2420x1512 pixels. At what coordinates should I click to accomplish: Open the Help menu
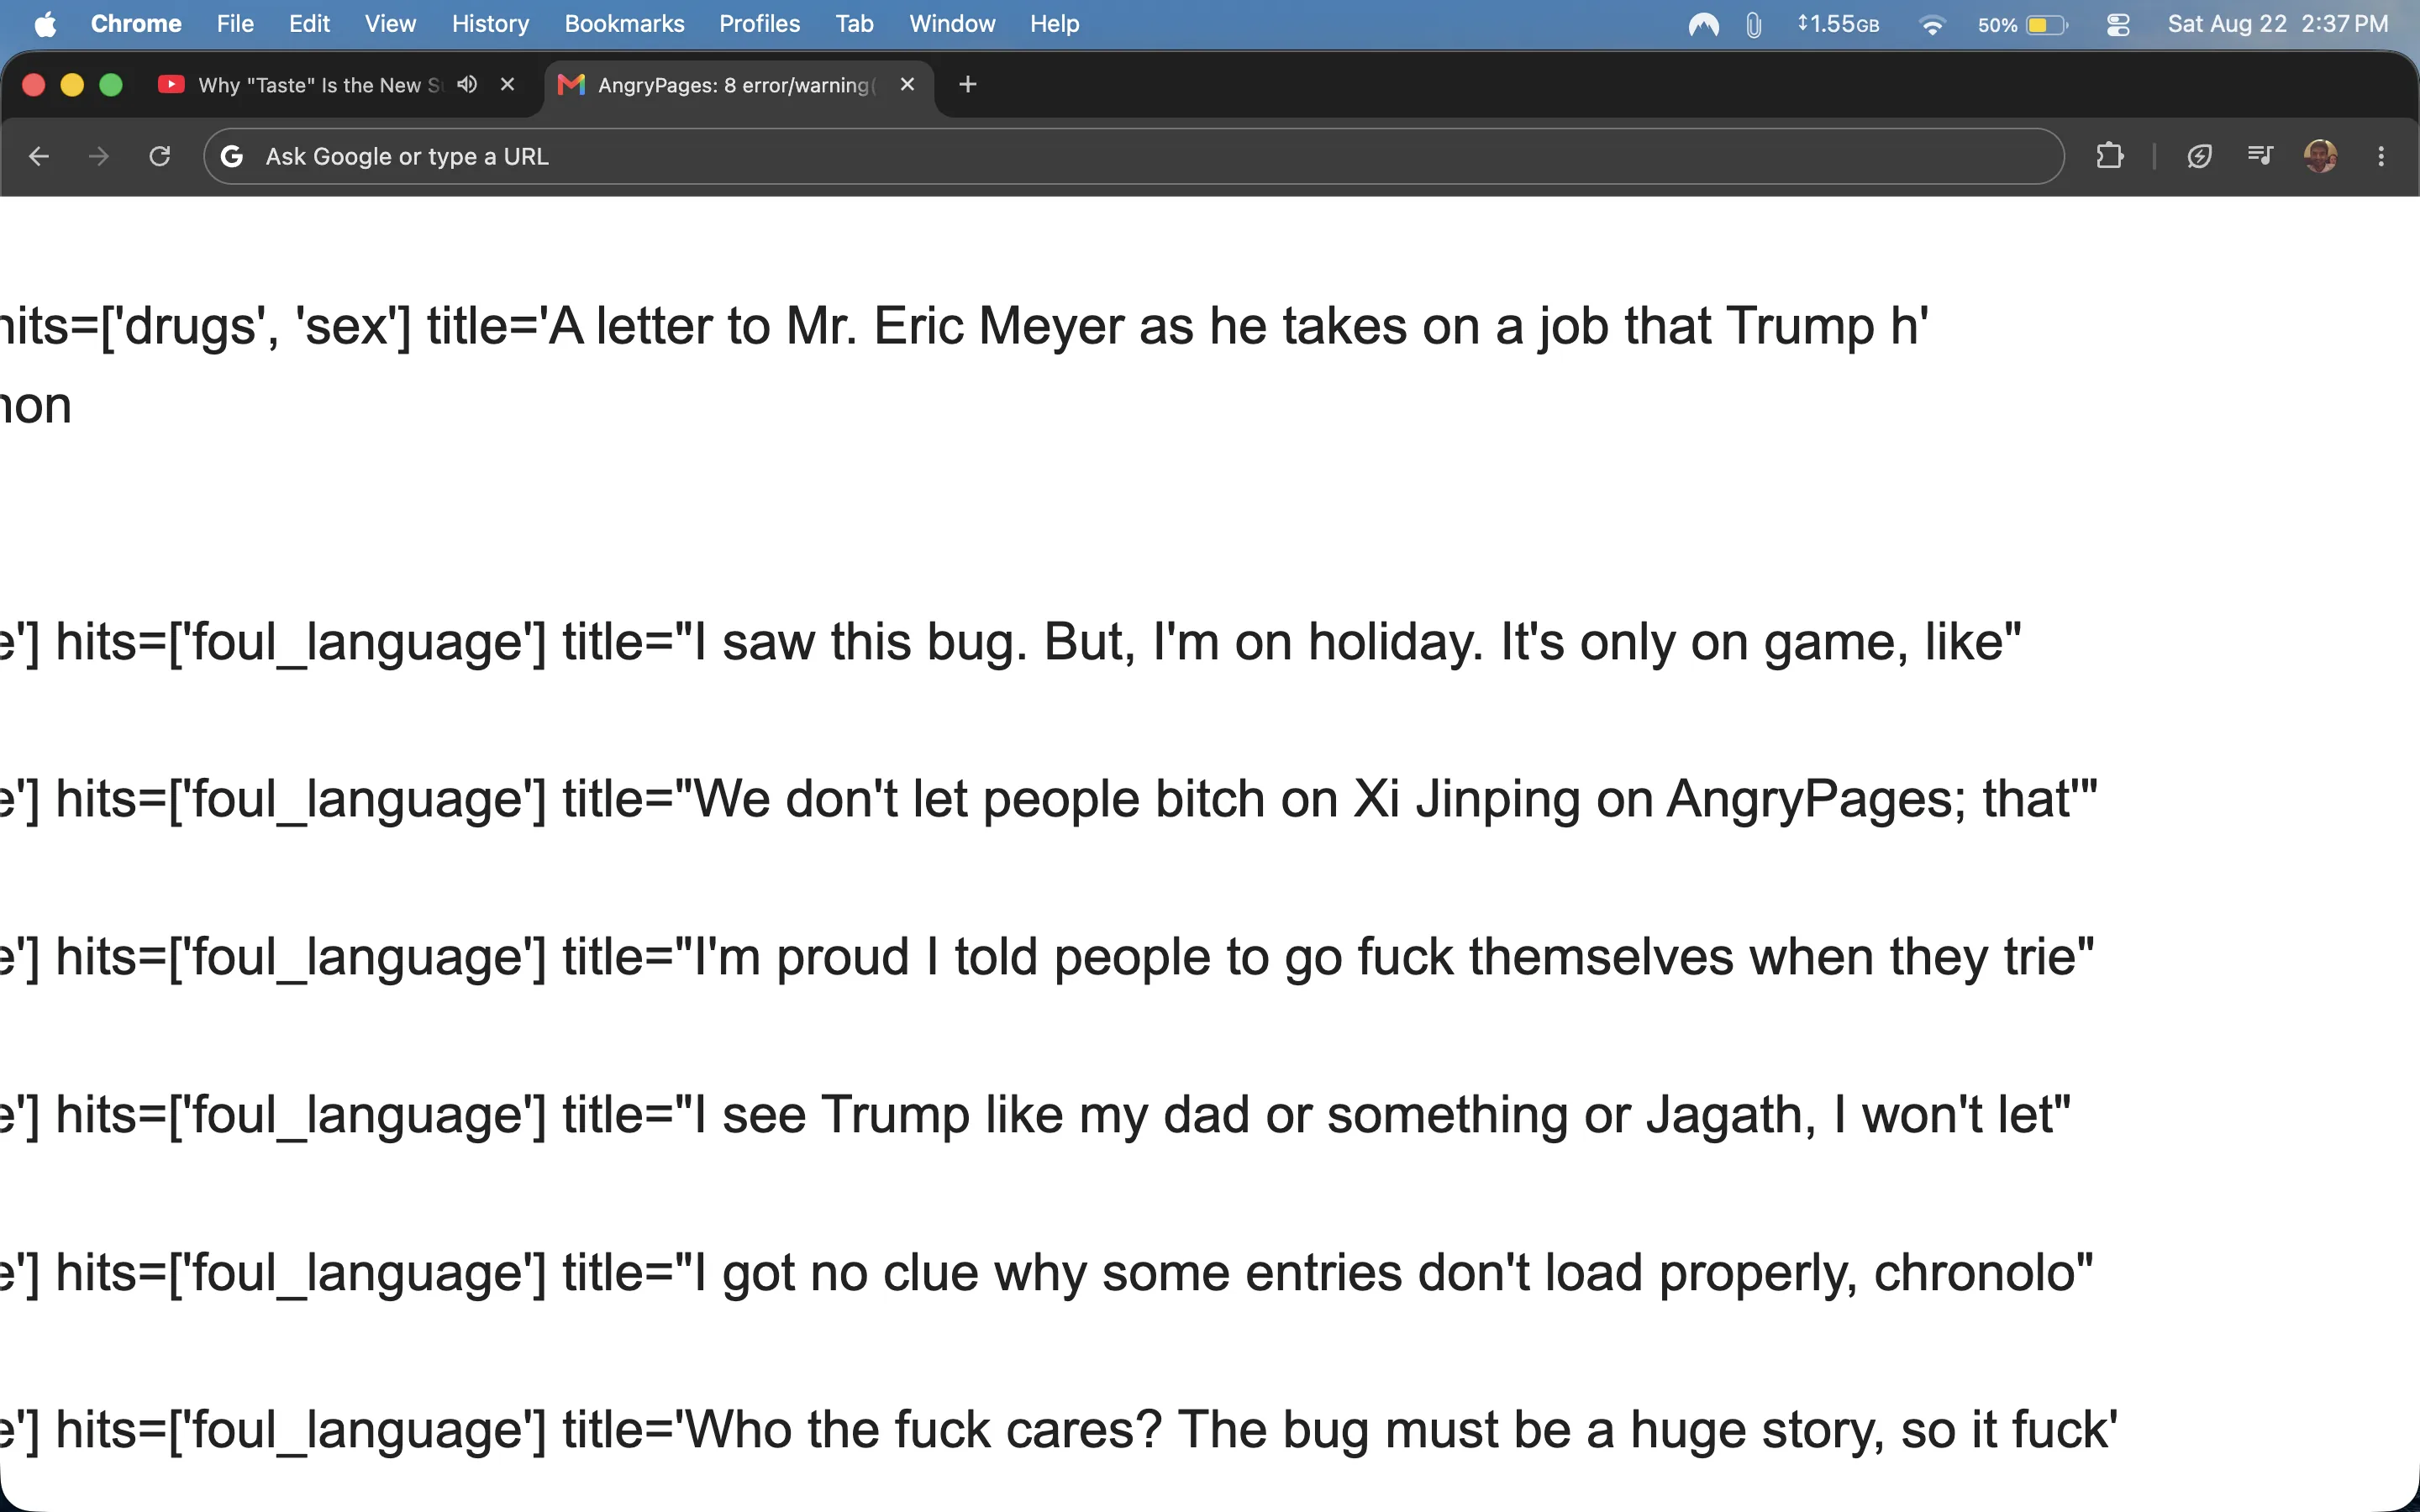(x=1054, y=24)
